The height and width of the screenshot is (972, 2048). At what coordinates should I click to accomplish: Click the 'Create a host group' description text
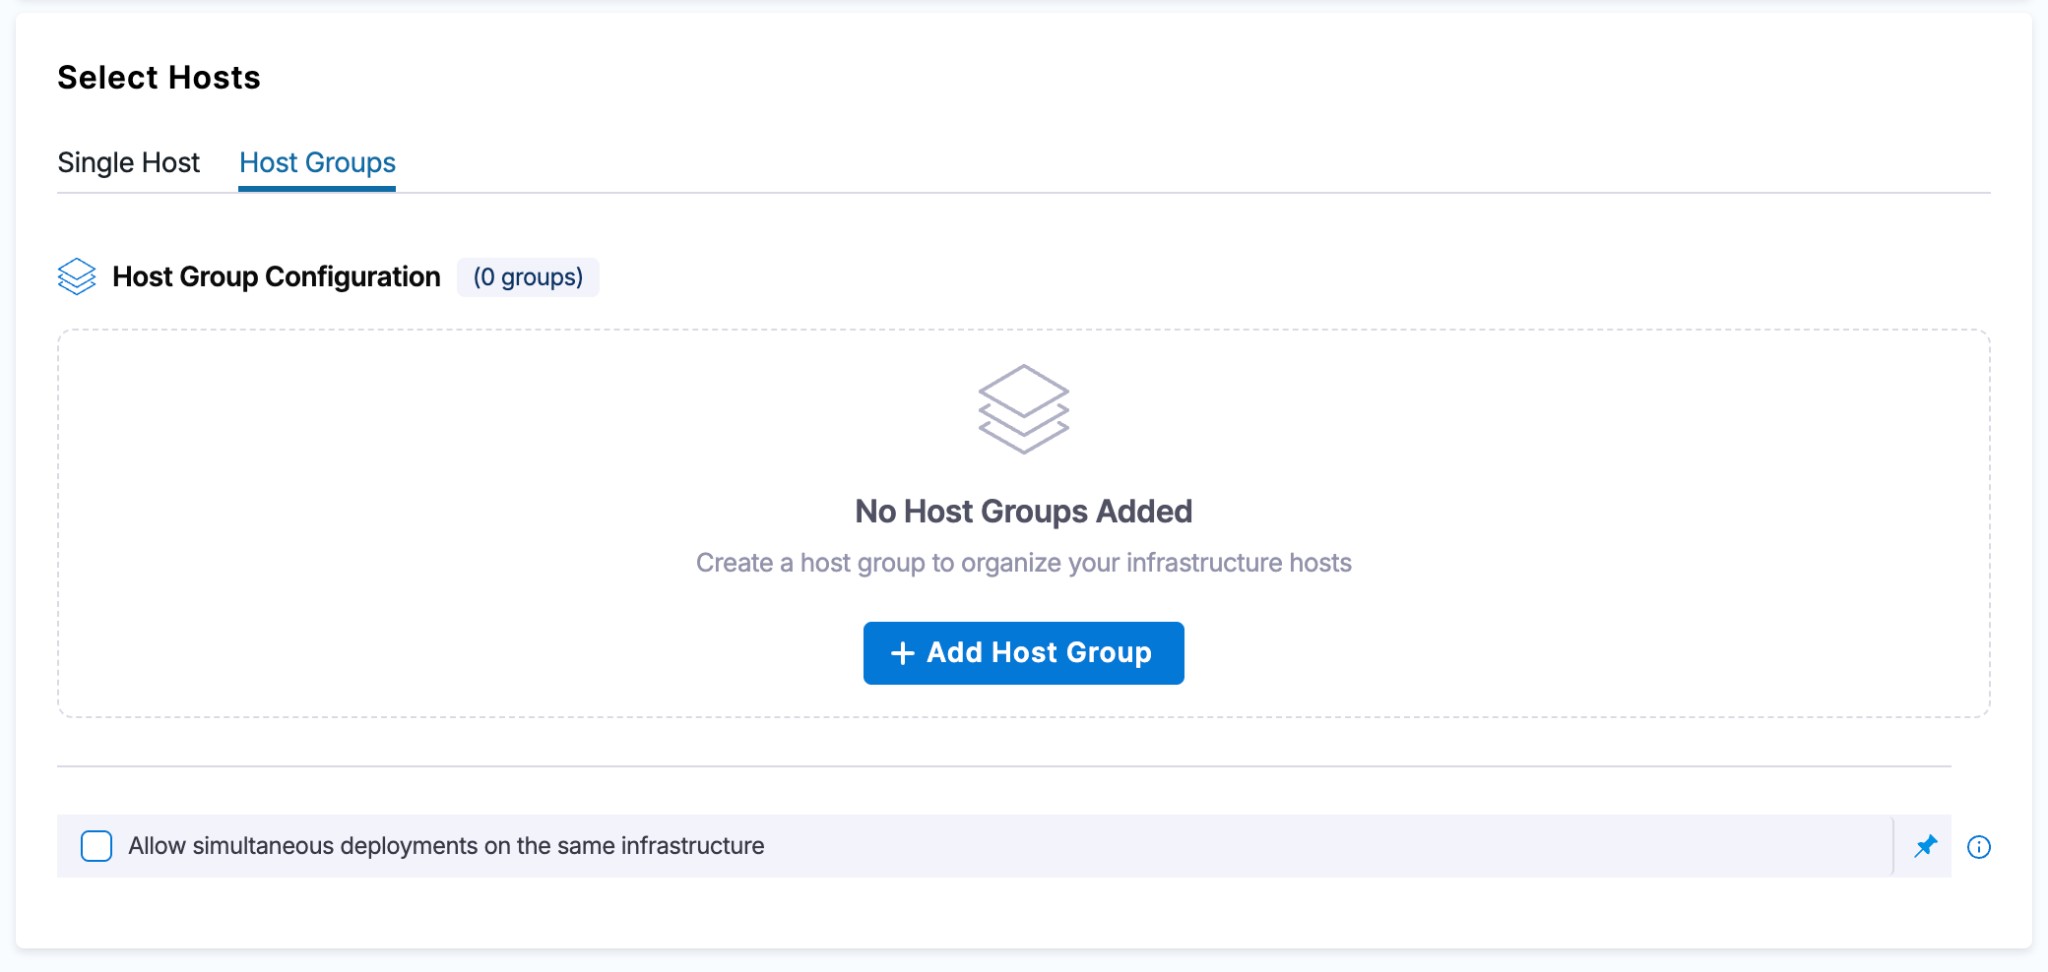(1023, 563)
